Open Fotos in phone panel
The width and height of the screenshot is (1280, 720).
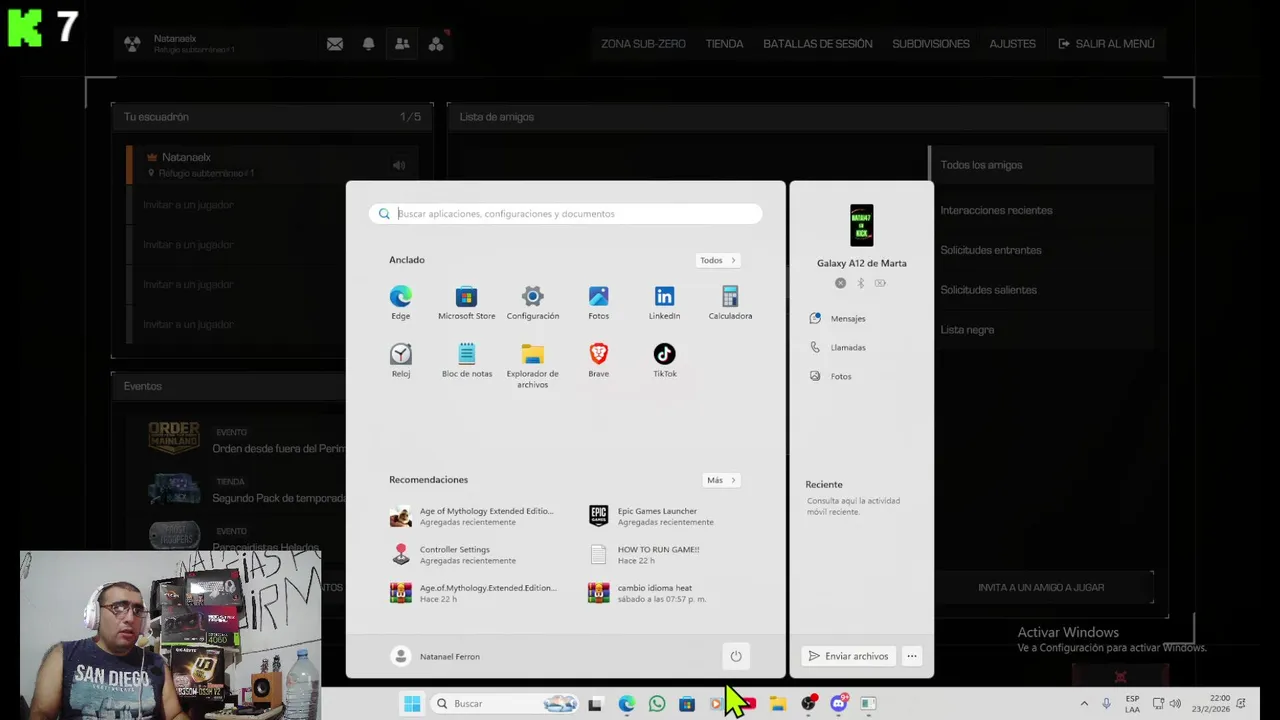pyautogui.click(x=831, y=376)
